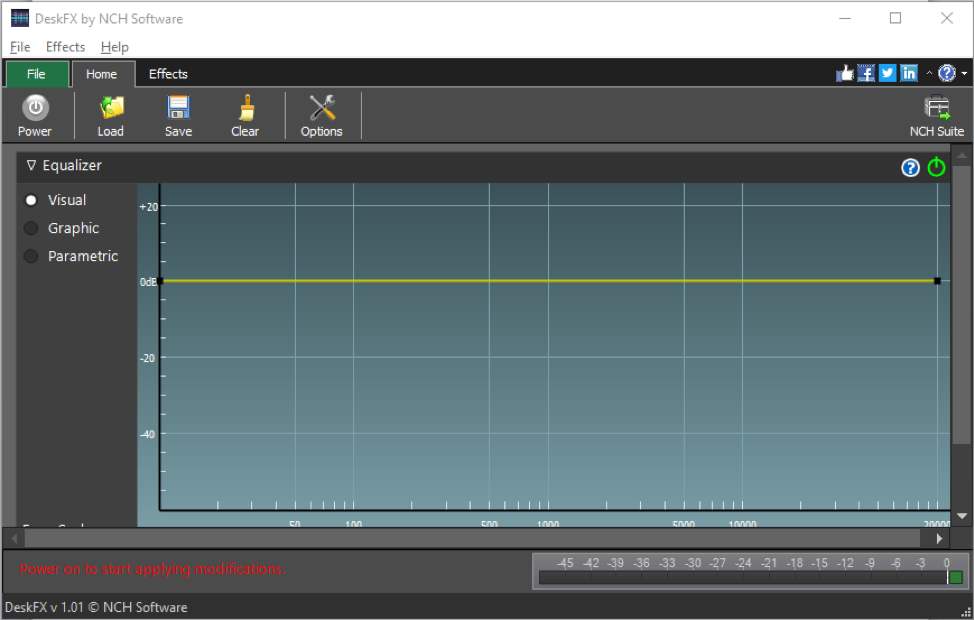Image resolution: width=974 pixels, height=620 pixels.
Task: Click the right scroll arrow below the equalizer
Action: point(938,538)
